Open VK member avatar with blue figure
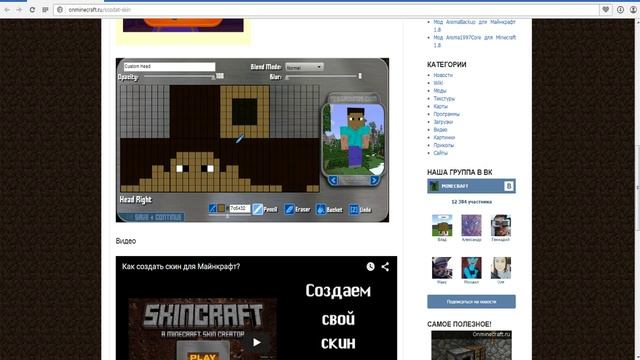The image size is (640, 360). 471,268
